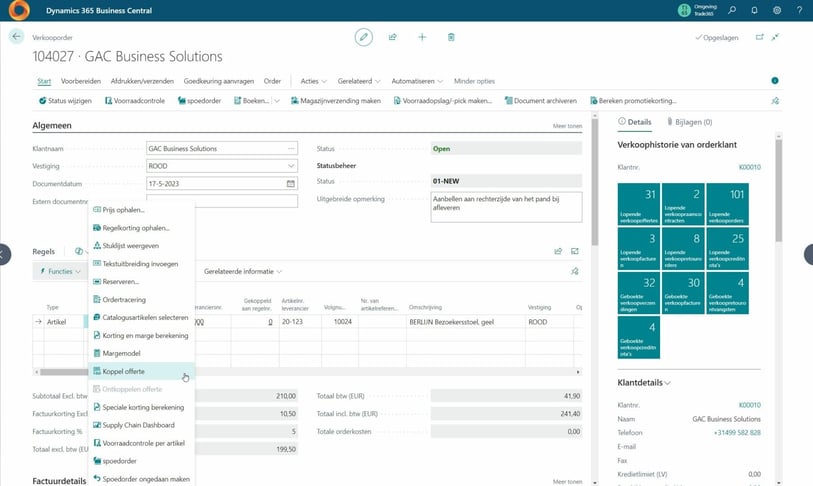
Task: Open customer number K00010 under Verkoophistorie
Action: click(x=750, y=167)
